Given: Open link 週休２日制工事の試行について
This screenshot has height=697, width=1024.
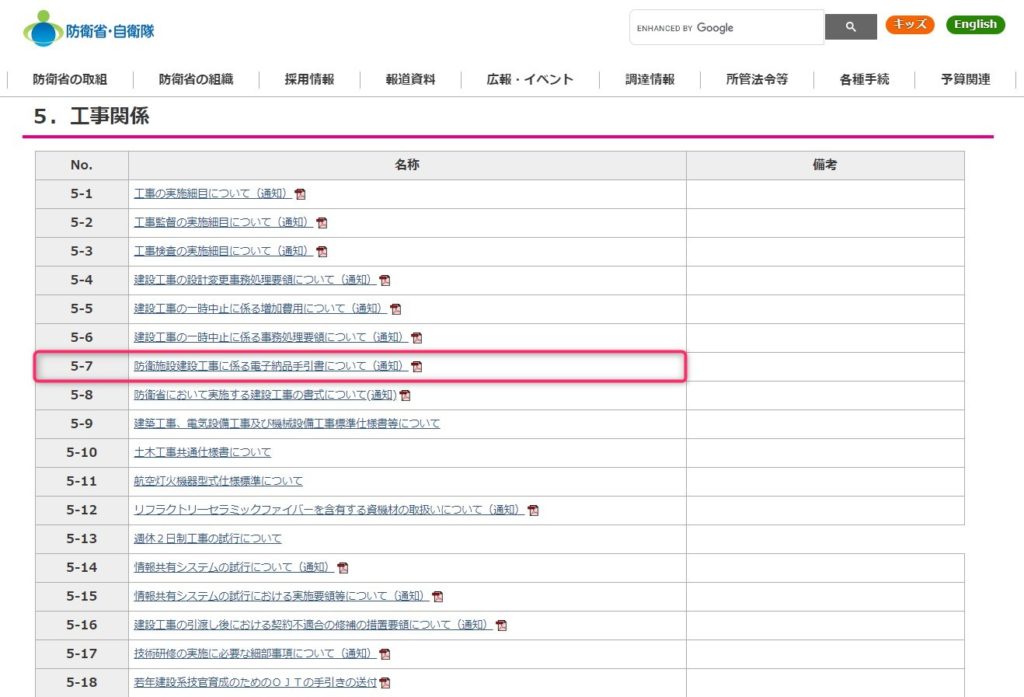Looking at the screenshot, I should (x=207, y=539).
